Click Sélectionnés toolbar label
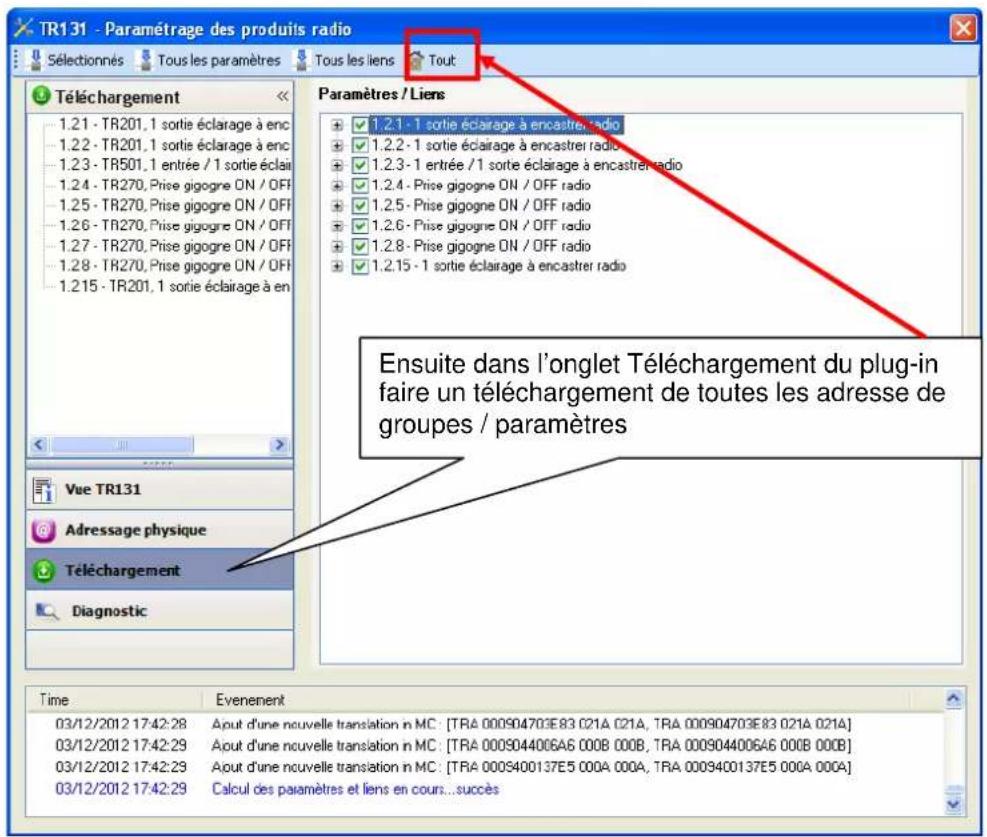 pyautogui.click(x=86, y=60)
